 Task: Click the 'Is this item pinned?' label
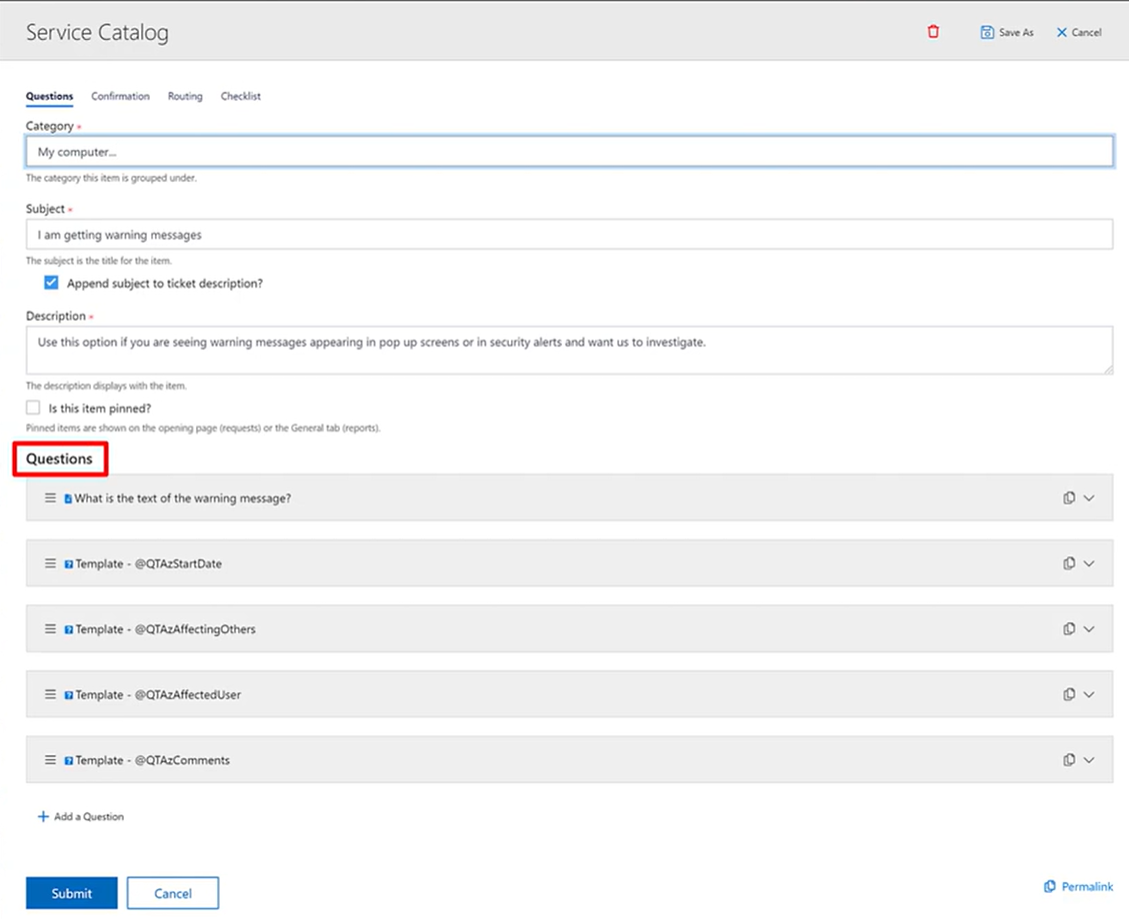(x=100, y=408)
